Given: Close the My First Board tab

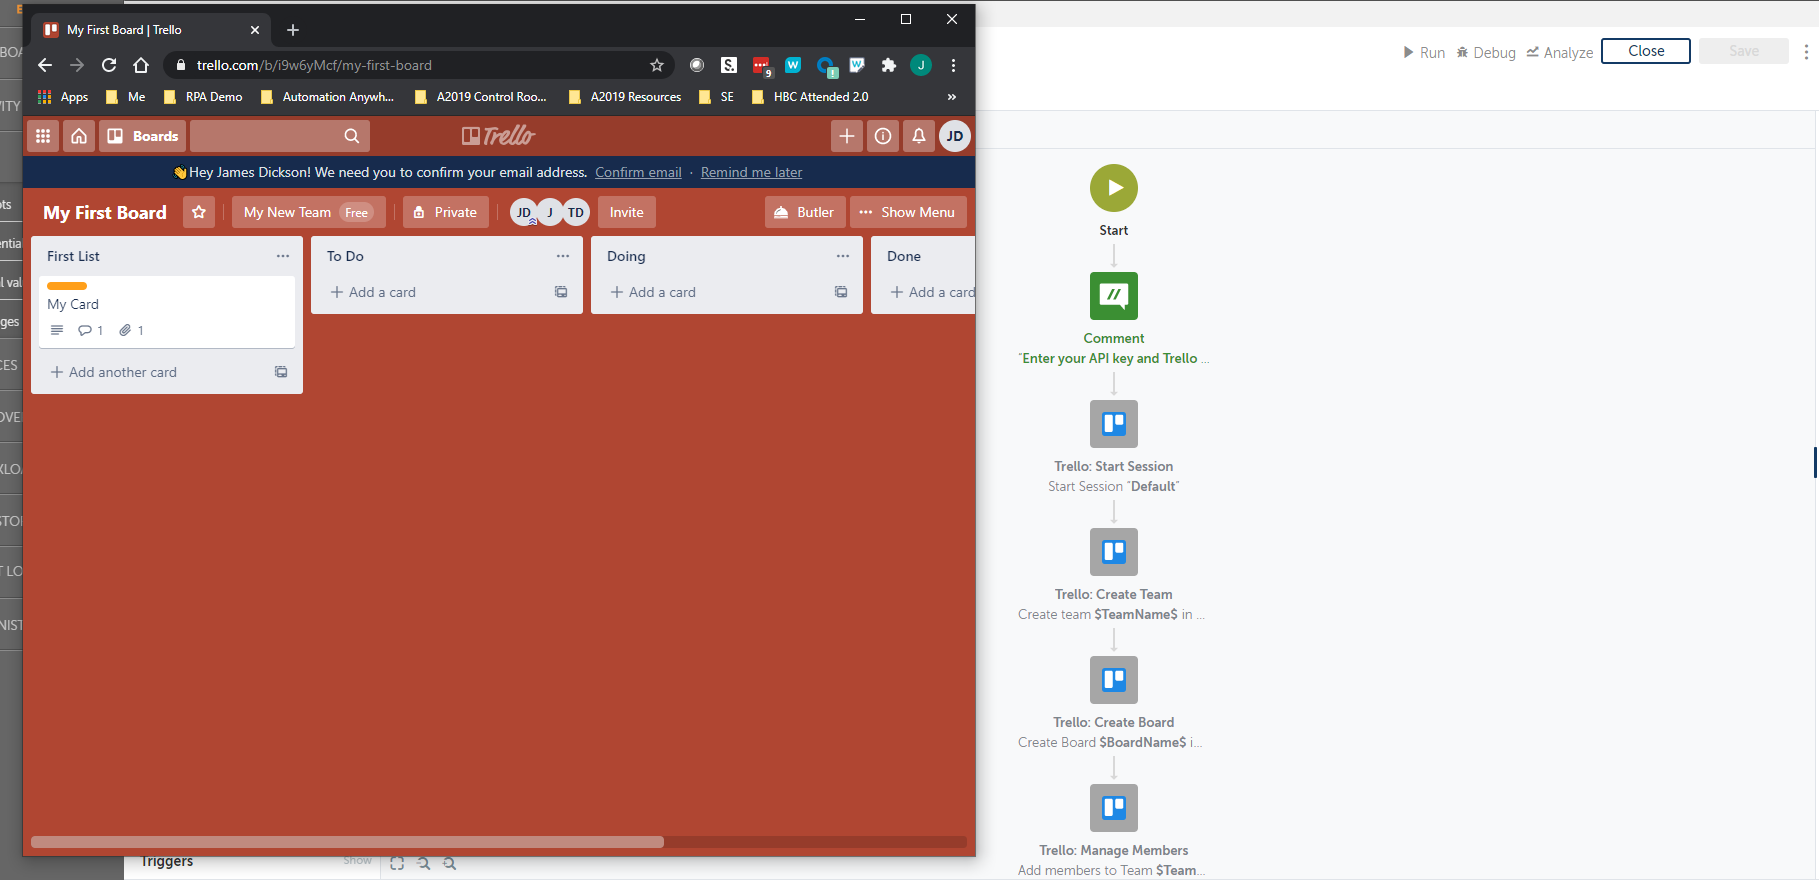Looking at the screenshot, I should coord(255,30).
